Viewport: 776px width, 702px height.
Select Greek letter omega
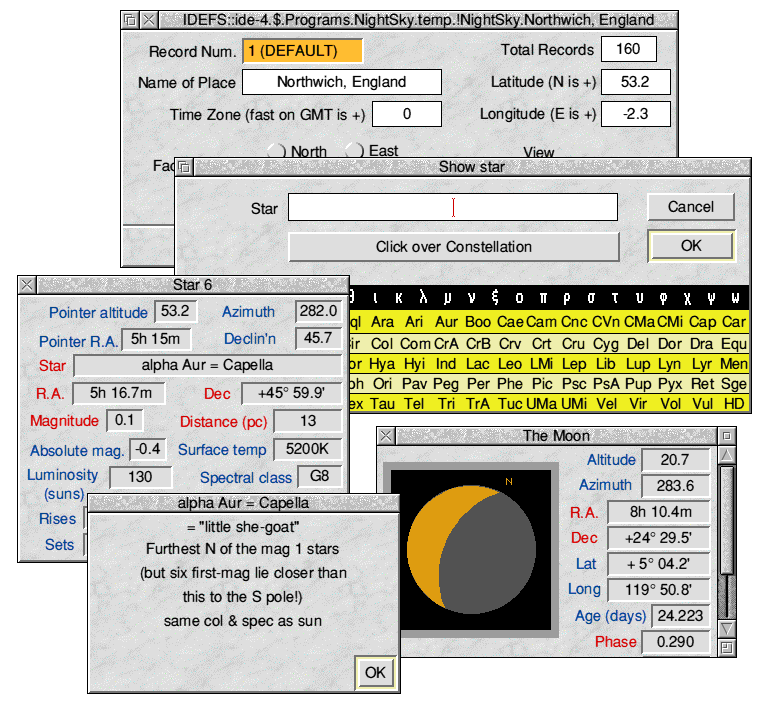[x=735, y=297]
